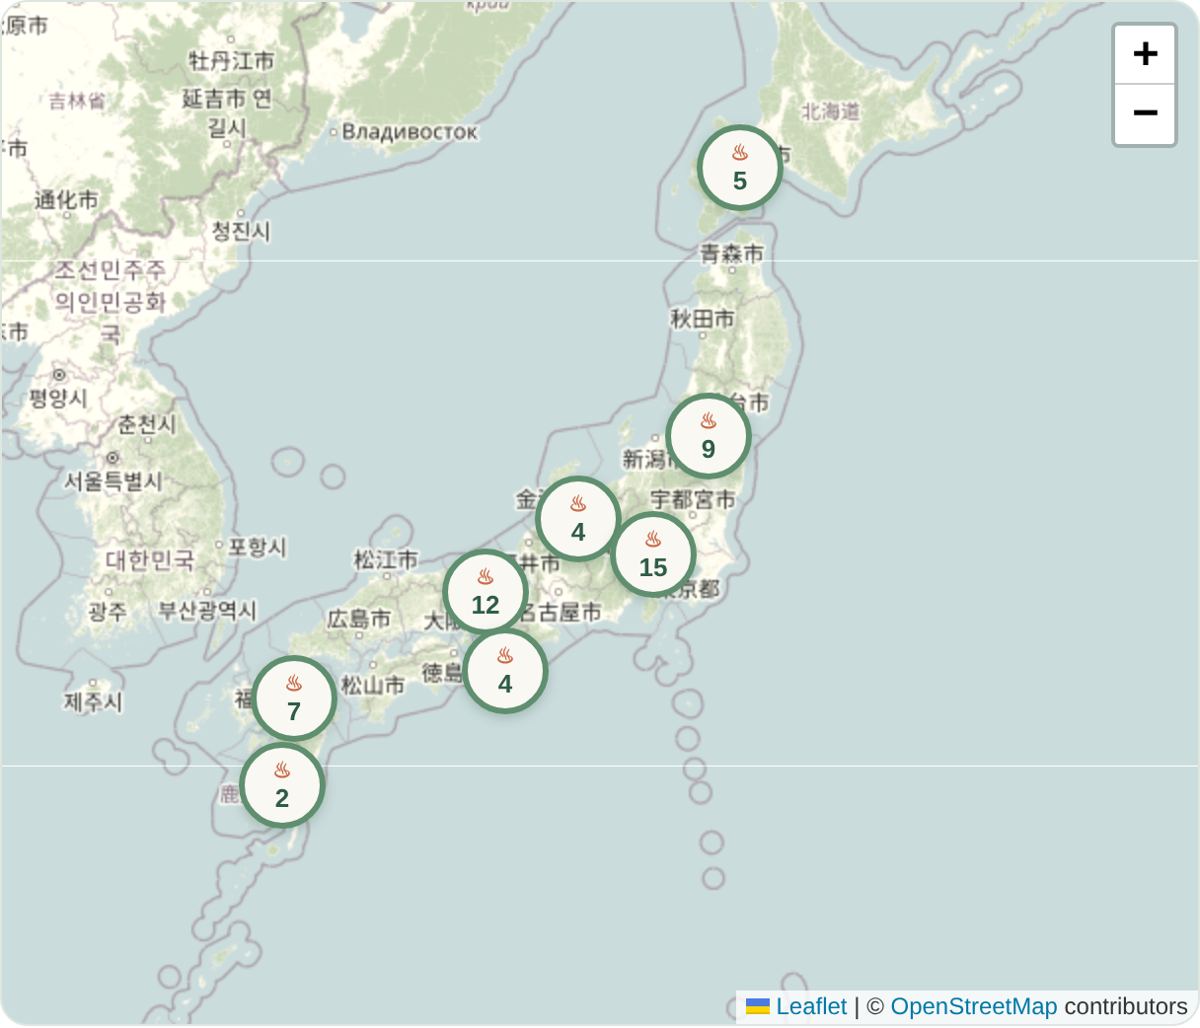1200x1028 pixels.
Task: Open the Kyushu cluster marker showing 7
Action: [x=294, y=698]
